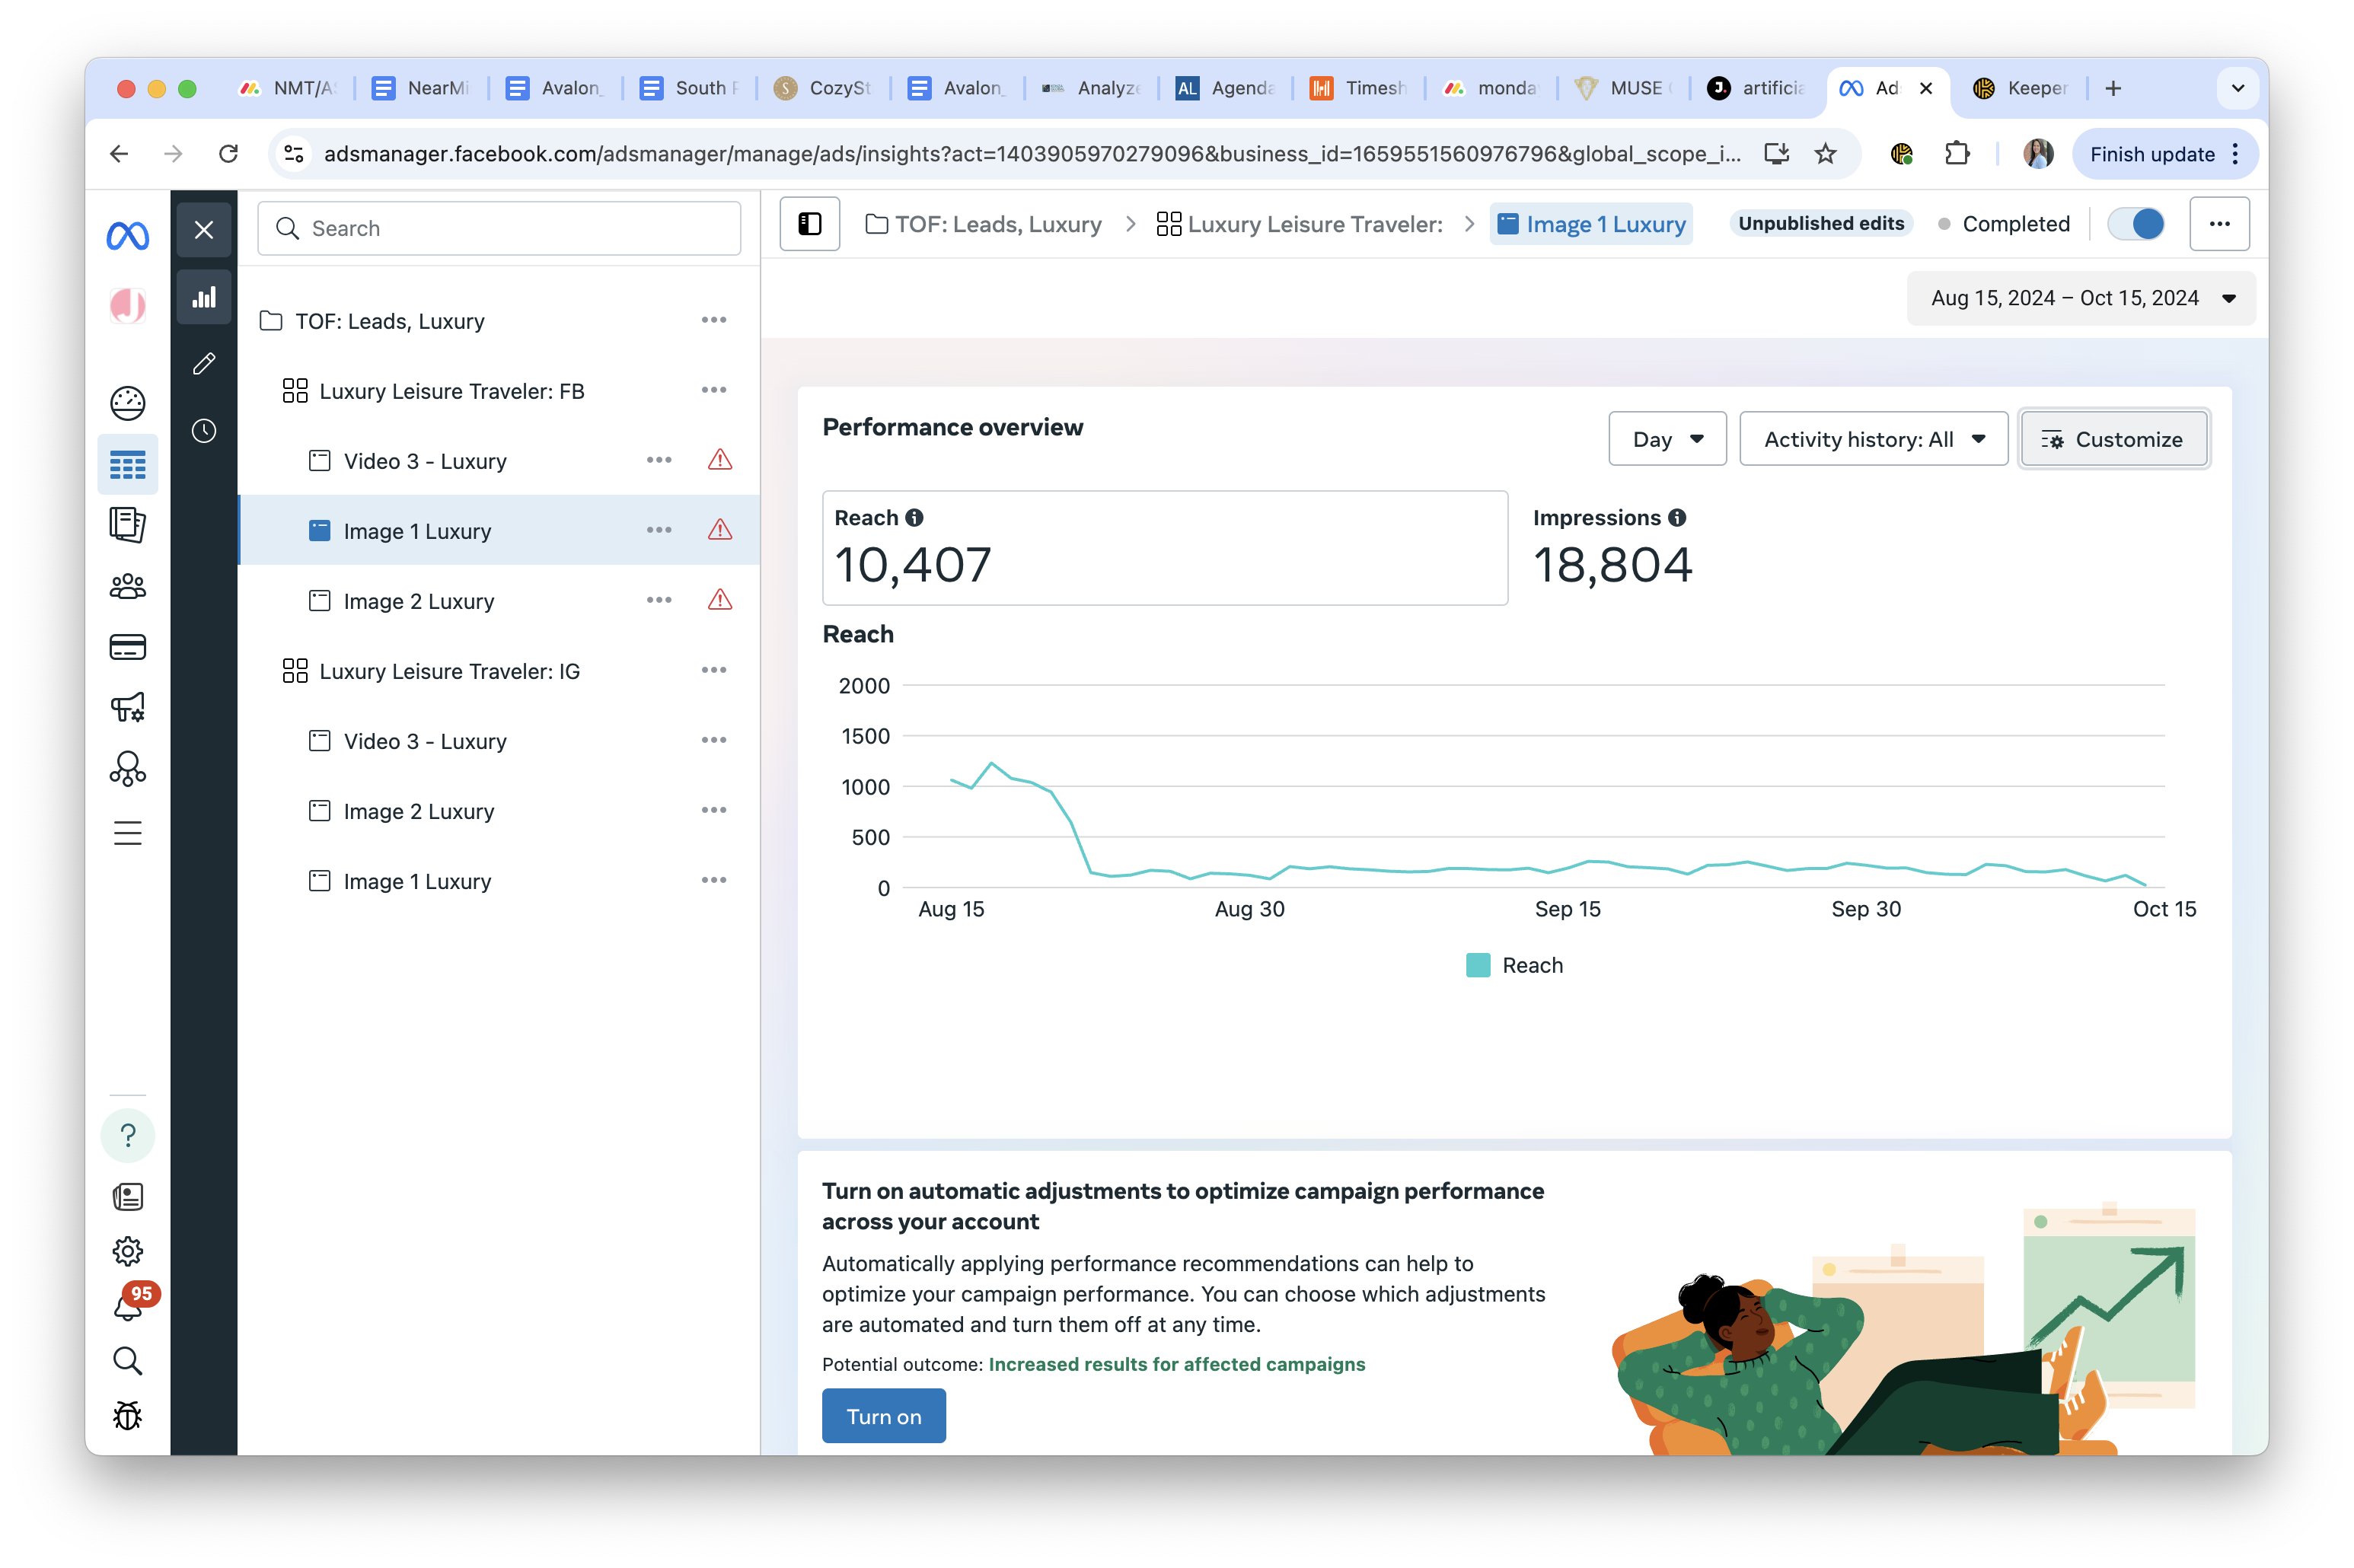
Task: Click warning triangle on Image 1 Luxury
Action: 720,530
